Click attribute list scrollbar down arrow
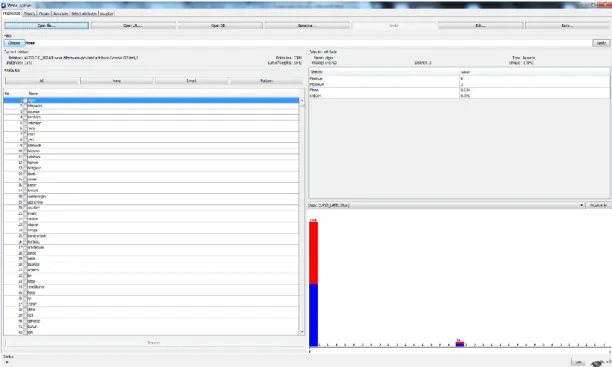612x367 pixels. click(302, 332)
